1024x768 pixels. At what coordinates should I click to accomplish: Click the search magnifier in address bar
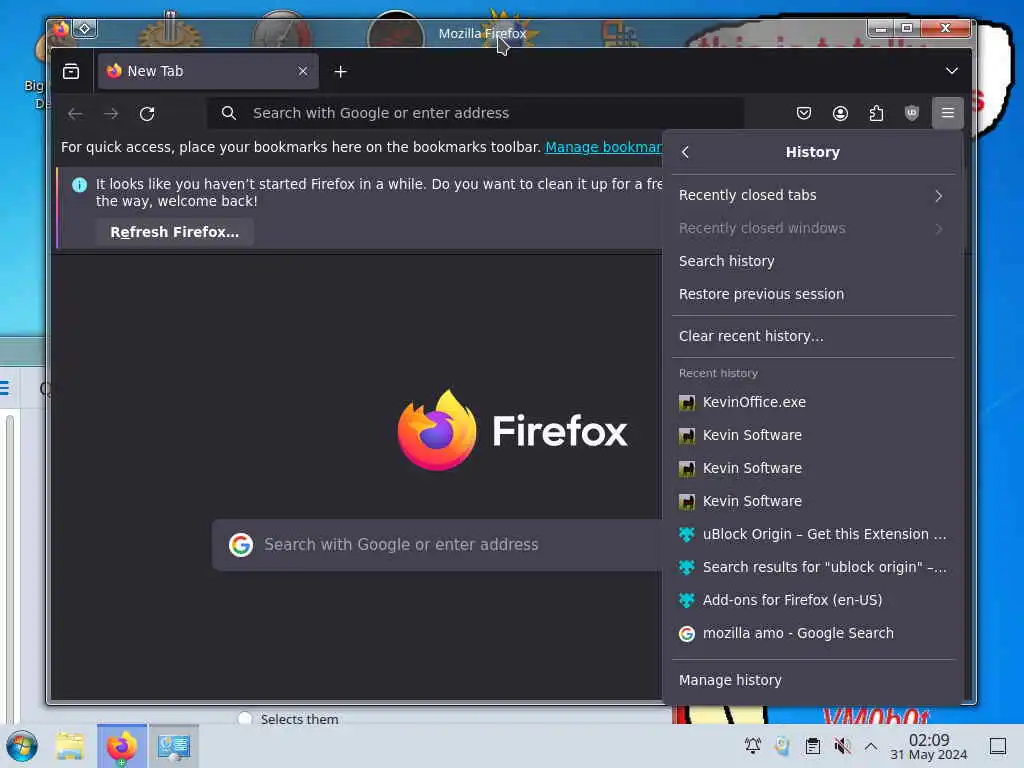point(229,113)
